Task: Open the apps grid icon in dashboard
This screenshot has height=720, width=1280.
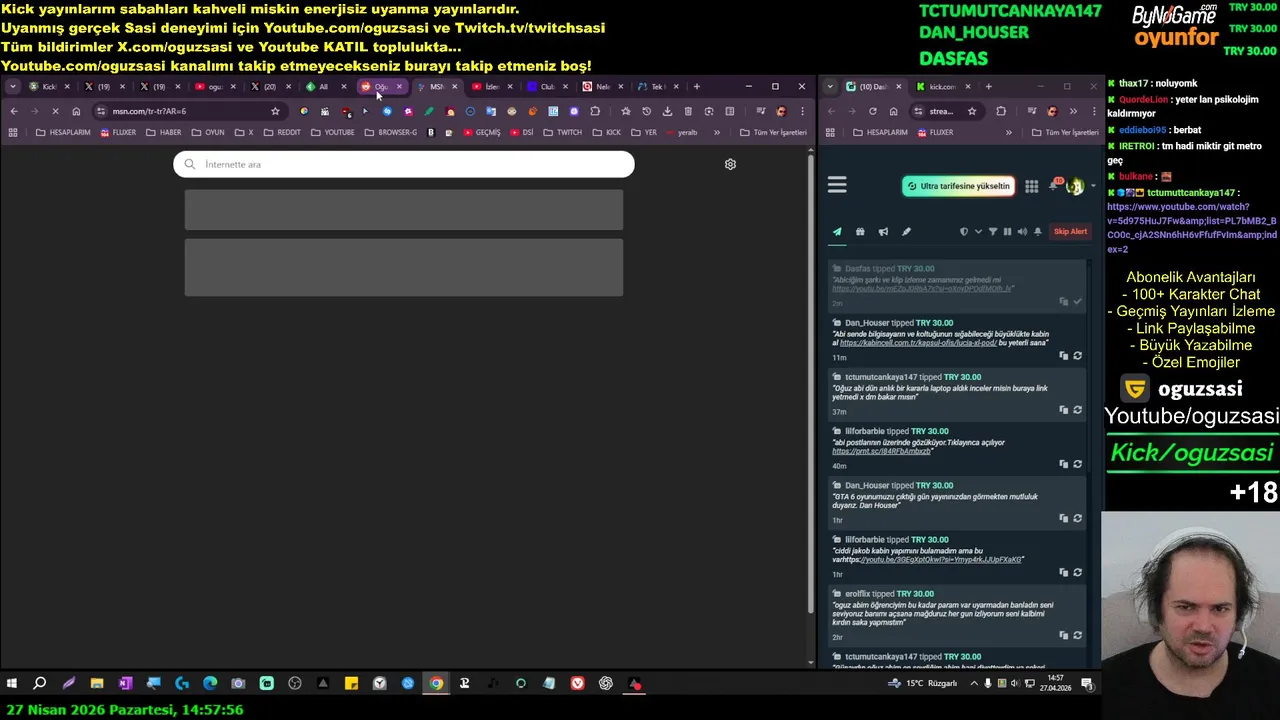Action: [x=1031, y=186]
